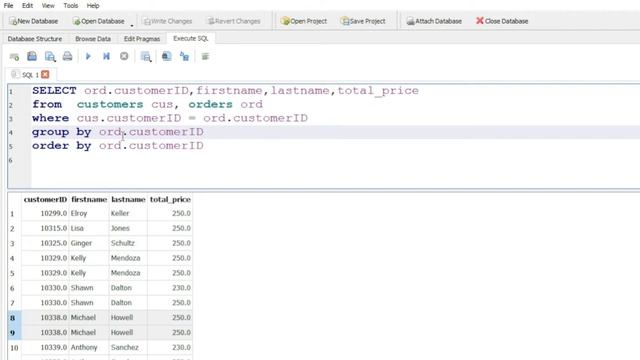Image resolution: width=640 pixels, height=360 pixels.
Task: Click cell 'Lisa' in results
Action: (89, 228)
